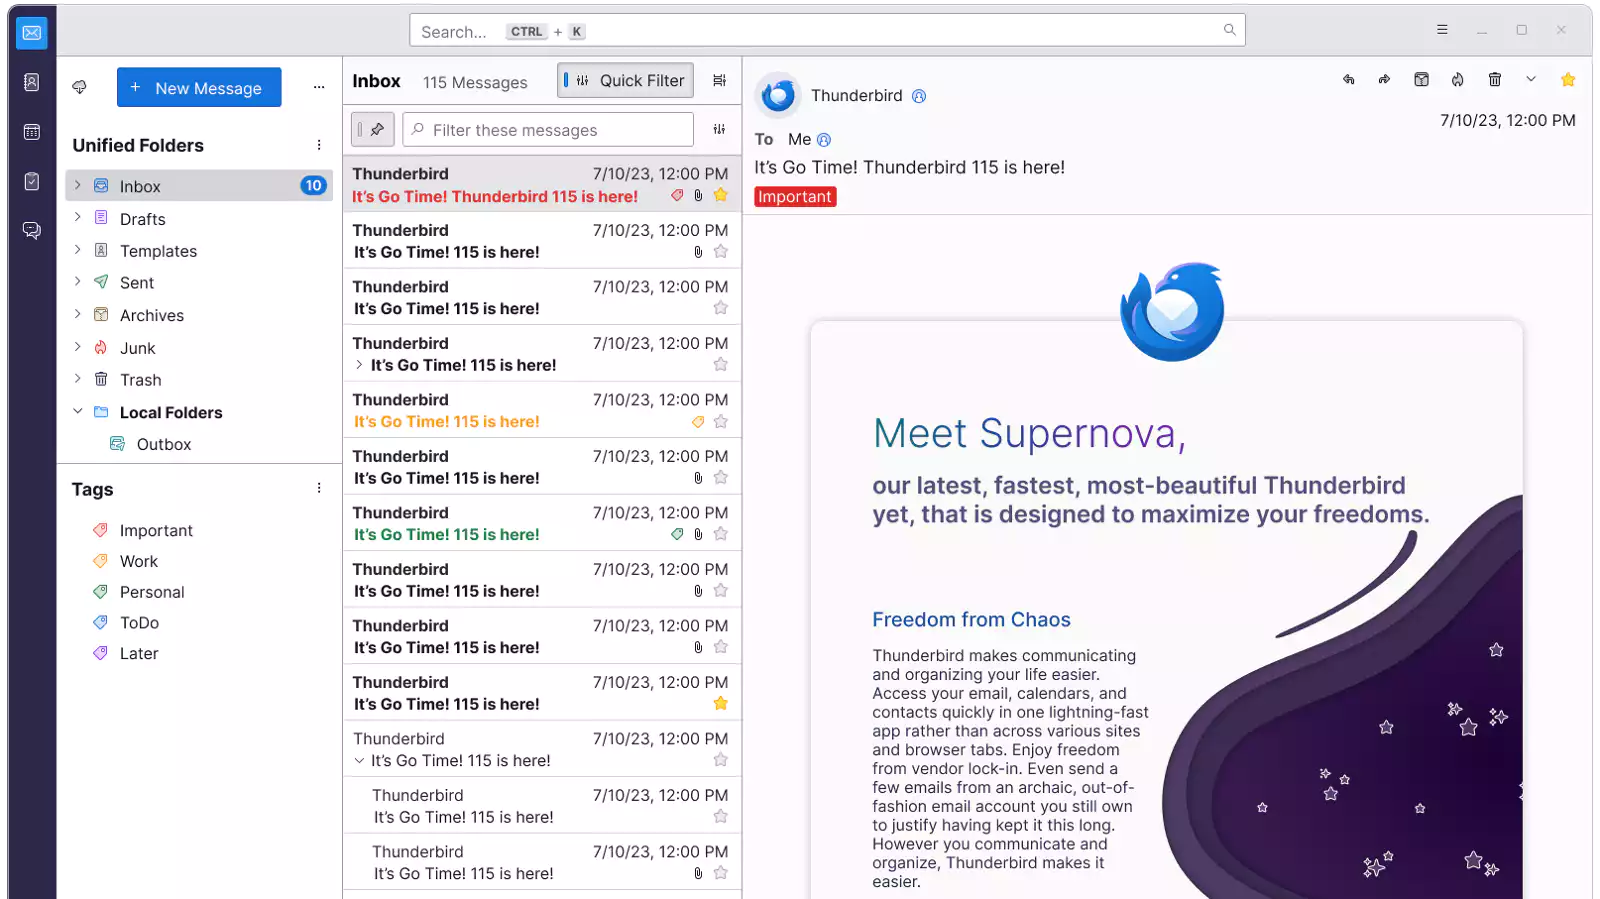
Task: Collapse the expanded message thread chevron
Action: tap(360, 761)
